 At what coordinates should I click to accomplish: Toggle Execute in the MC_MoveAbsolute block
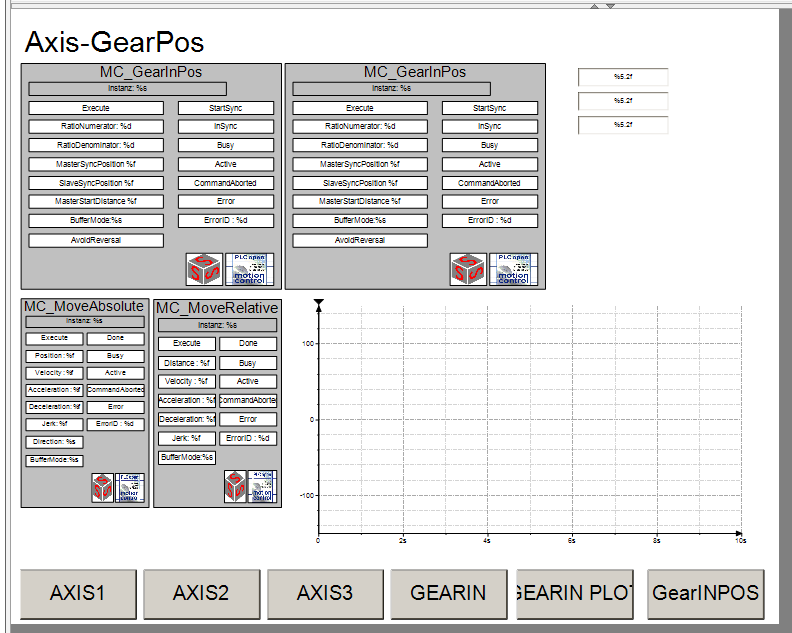point(55,339)
